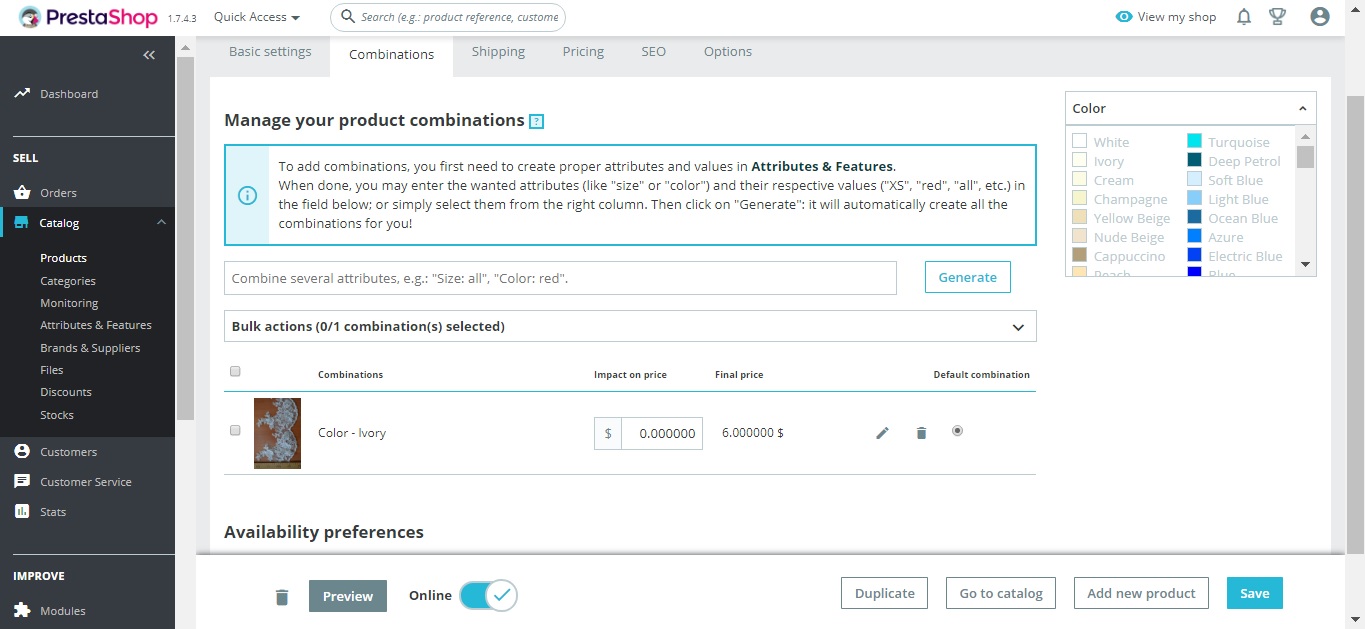
Task: Edit the Ivory combination with the pencil icon
Action: pyautogui.click(x=882, y=432)
